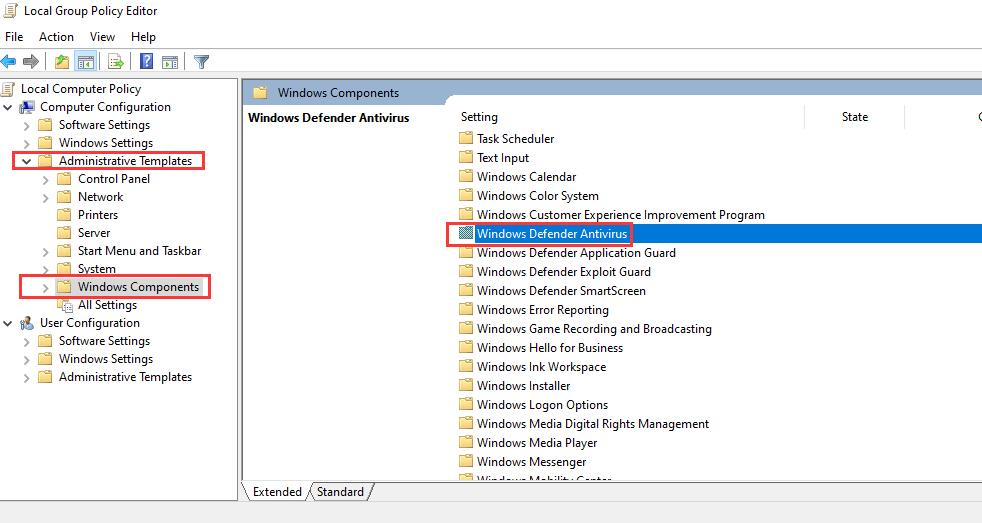
Task: Expand the Control Panel tree node
Action: pyautogui.click(x=45, y=179)
